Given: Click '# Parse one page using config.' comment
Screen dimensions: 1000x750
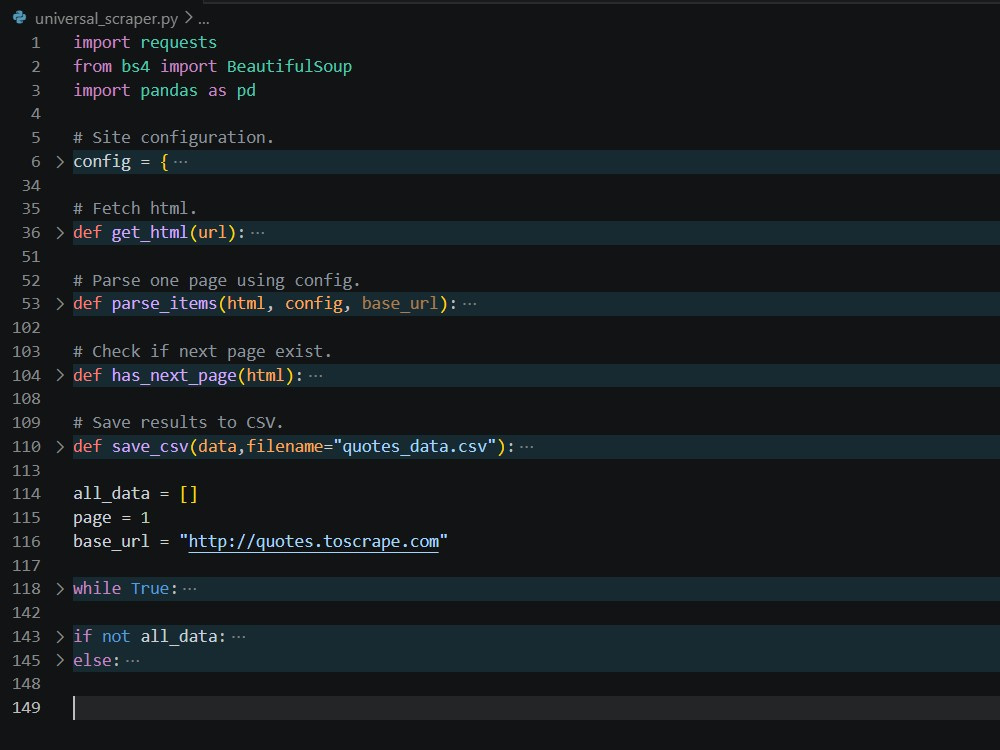Looking at the screenshot, I should (217, 281).
